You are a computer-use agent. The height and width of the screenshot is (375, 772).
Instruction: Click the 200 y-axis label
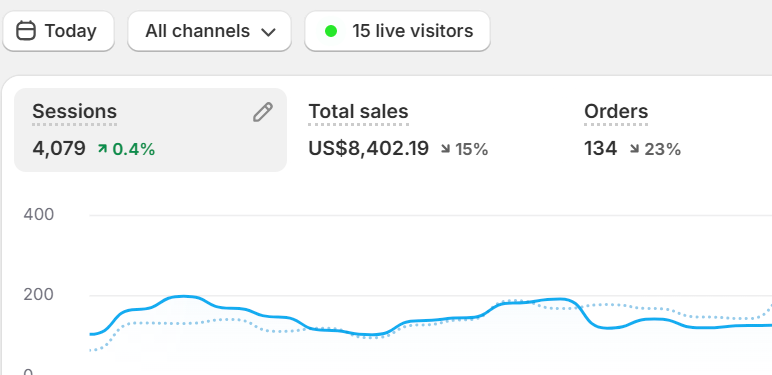39,295
